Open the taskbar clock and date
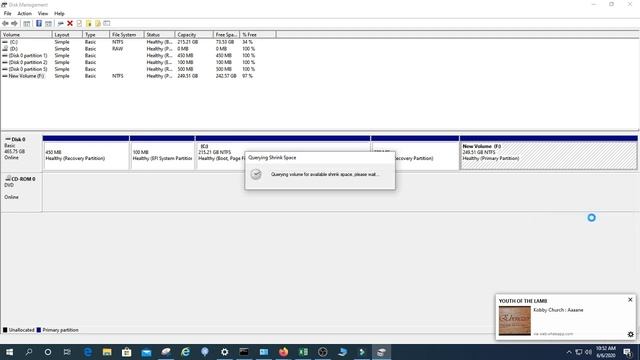 coord(605,352)
